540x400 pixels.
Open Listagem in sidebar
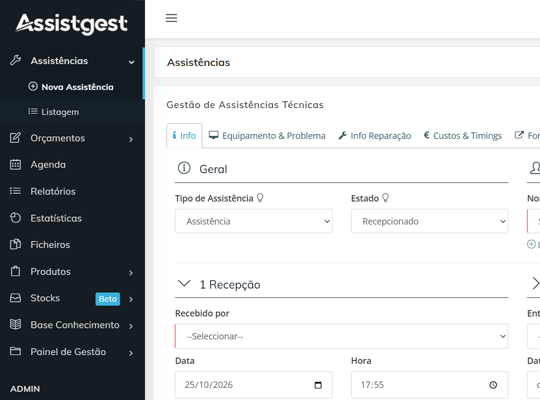tap(53, 112)
